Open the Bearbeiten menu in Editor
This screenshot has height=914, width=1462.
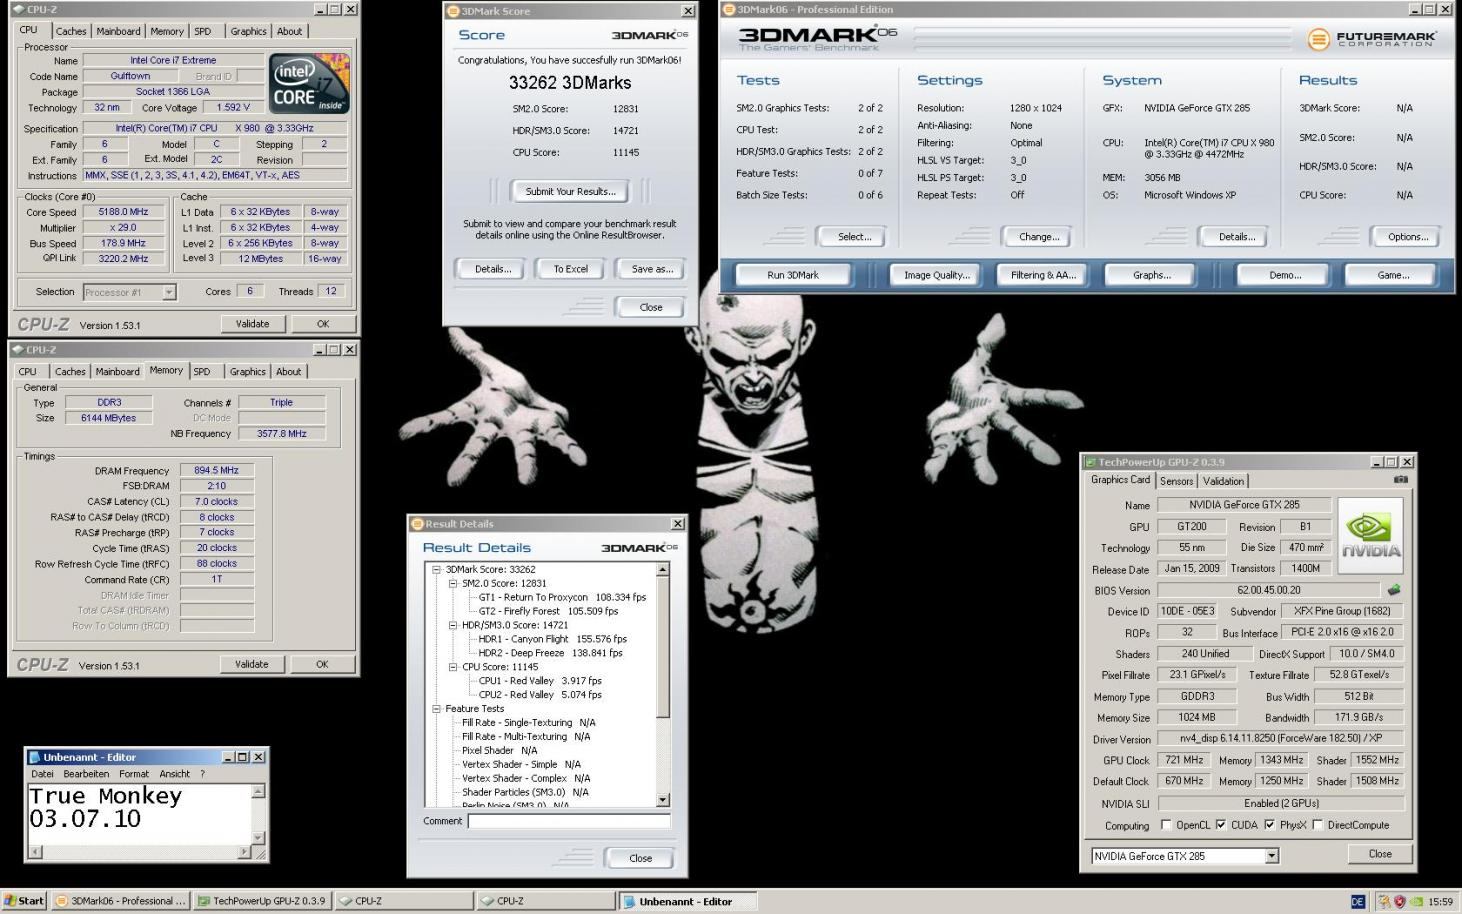(x=86, y=774)
